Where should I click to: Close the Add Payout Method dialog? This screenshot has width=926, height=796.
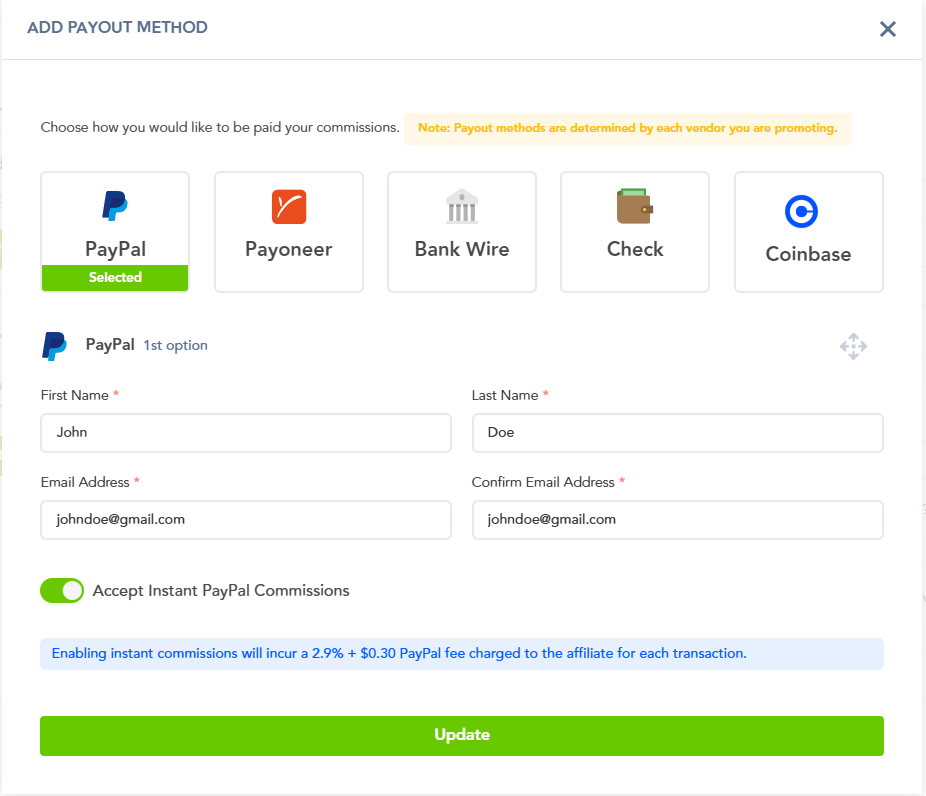pos(887,29)
